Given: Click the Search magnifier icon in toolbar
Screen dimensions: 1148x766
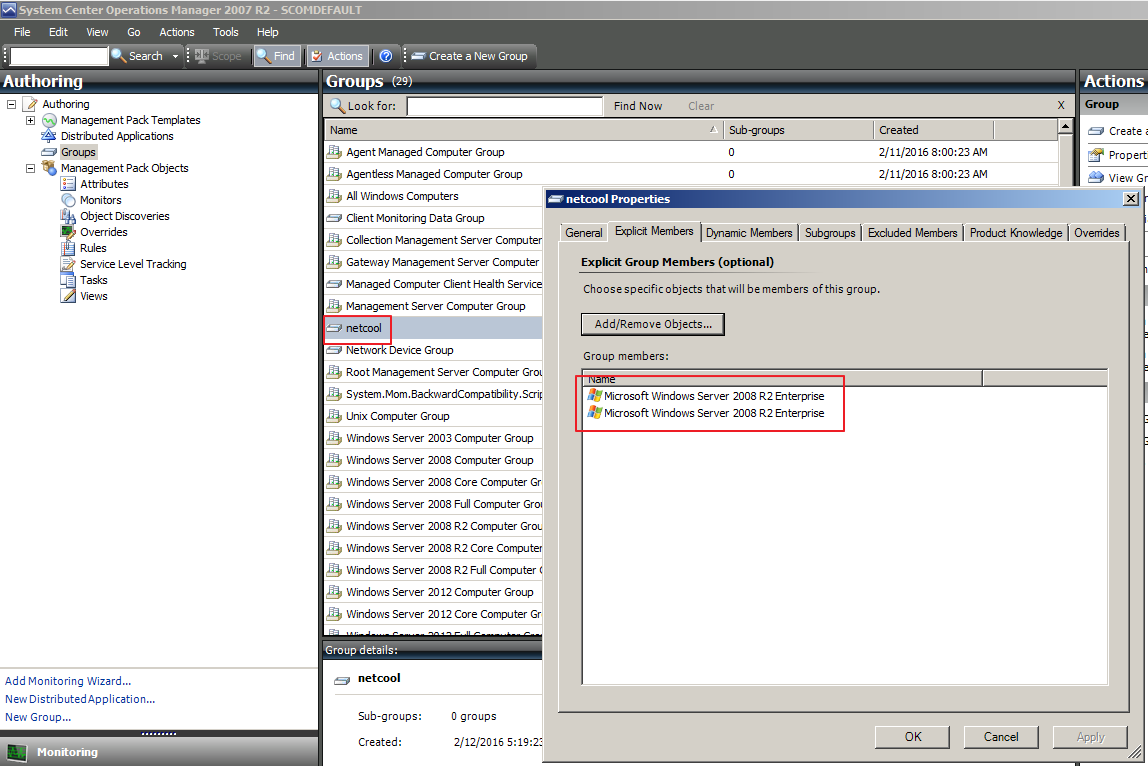Looking at the screenshot, I should pos(119,56).
